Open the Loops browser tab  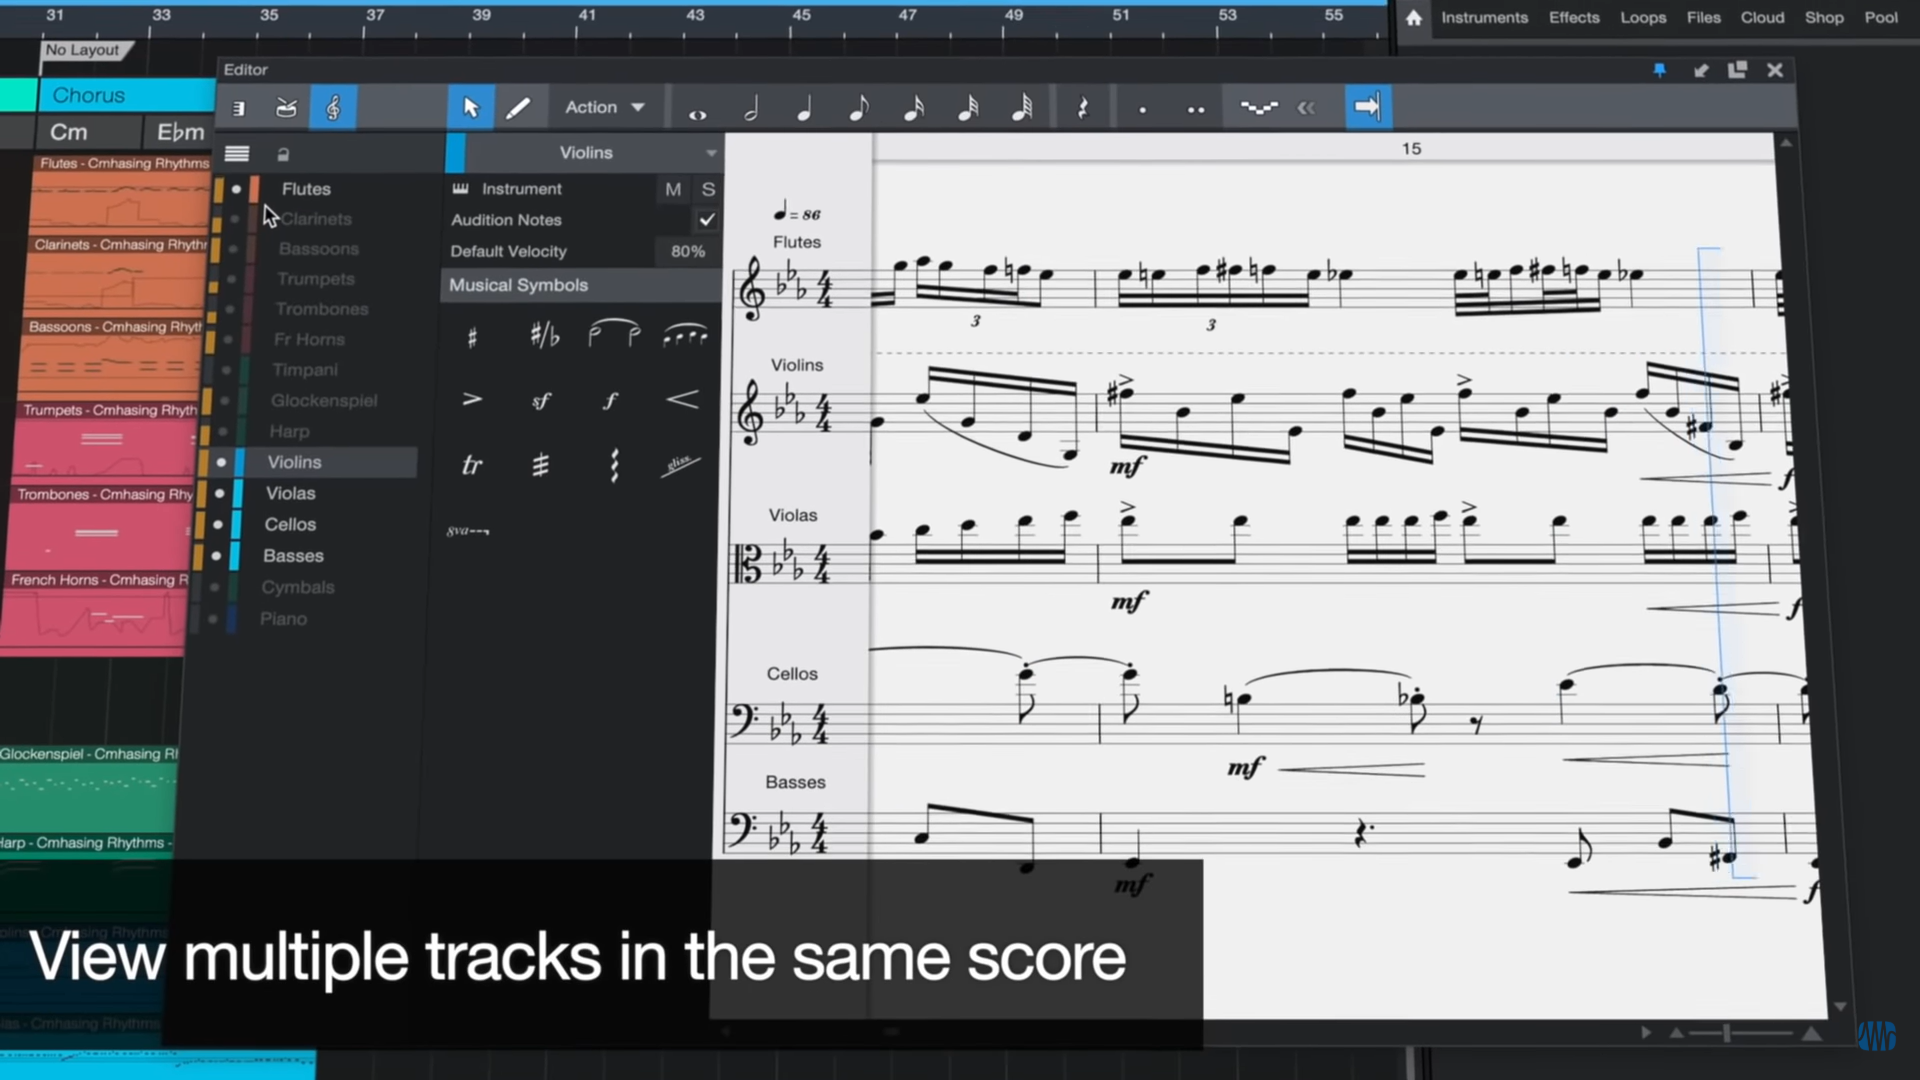pos(1642,17)
